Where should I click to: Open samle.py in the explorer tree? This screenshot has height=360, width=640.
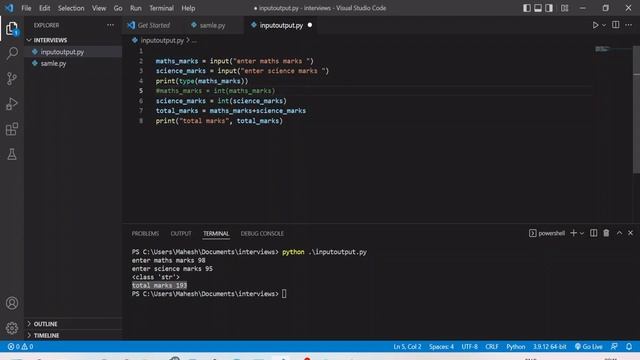pyautogui.click(x=73, y=64)
